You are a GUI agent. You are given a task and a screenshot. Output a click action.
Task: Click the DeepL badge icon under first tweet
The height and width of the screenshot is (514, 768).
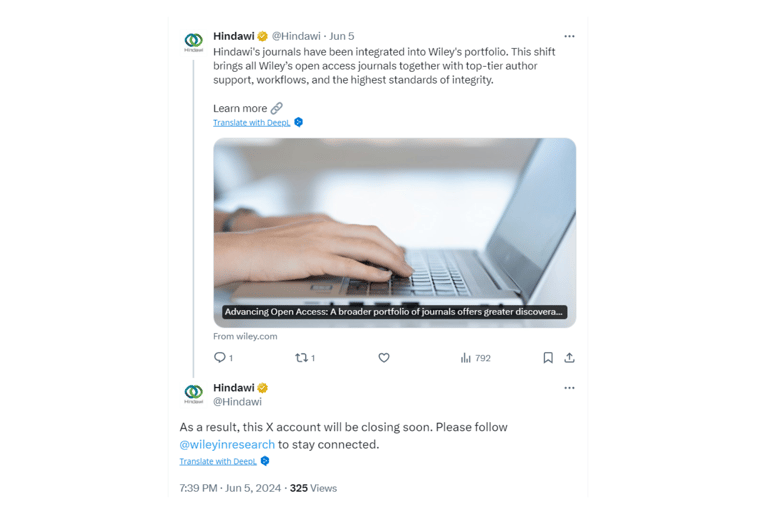click(x=298, y=122)
